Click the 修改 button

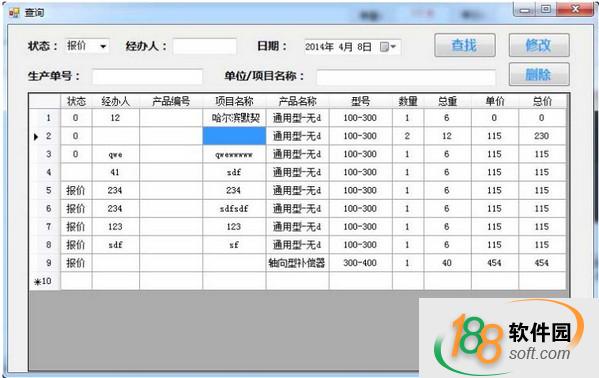(x=539, y=45)
